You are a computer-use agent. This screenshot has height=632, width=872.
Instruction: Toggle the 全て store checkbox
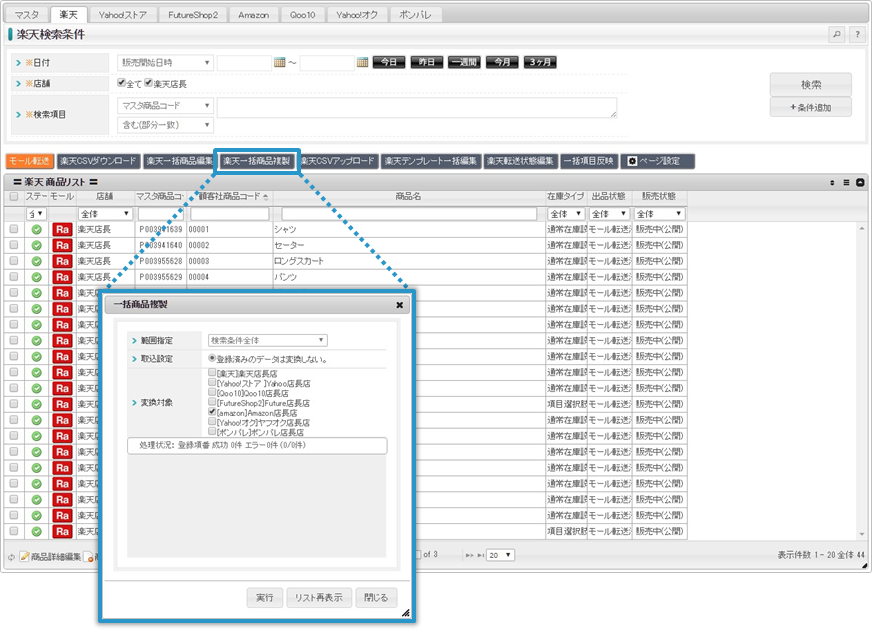[121, 83]
